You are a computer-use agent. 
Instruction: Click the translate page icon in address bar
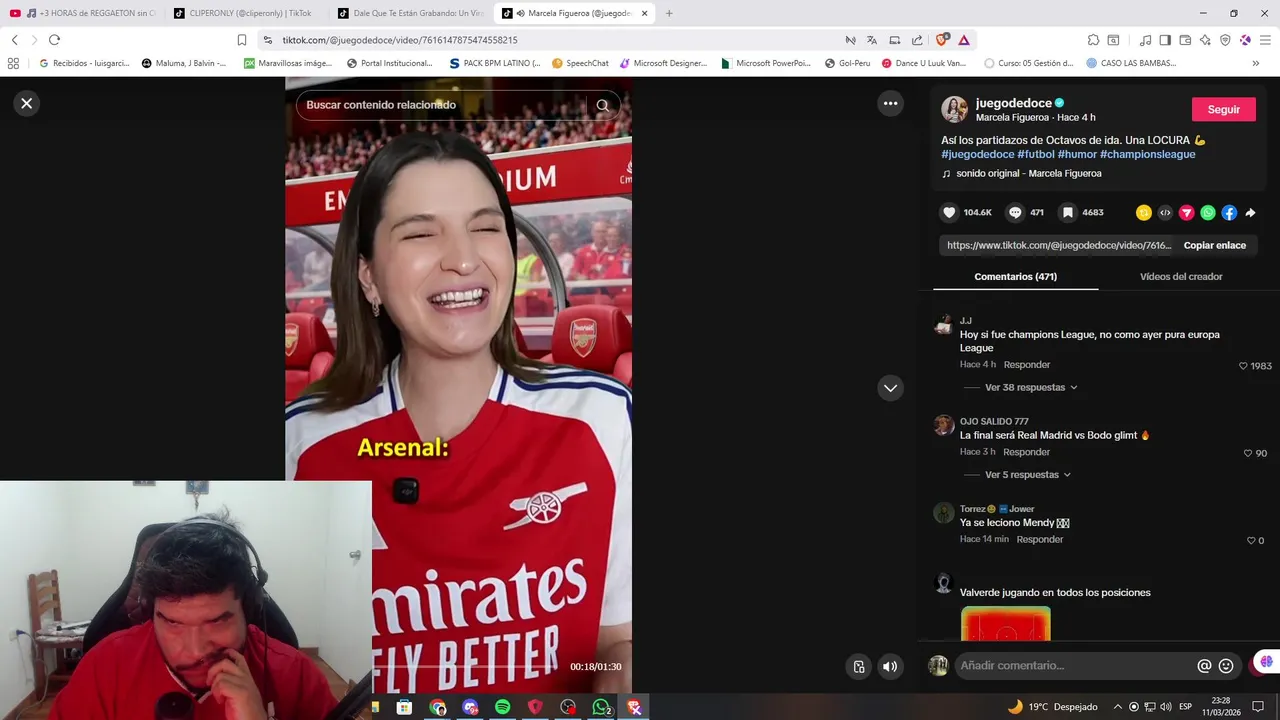click(x=872, y=40)
